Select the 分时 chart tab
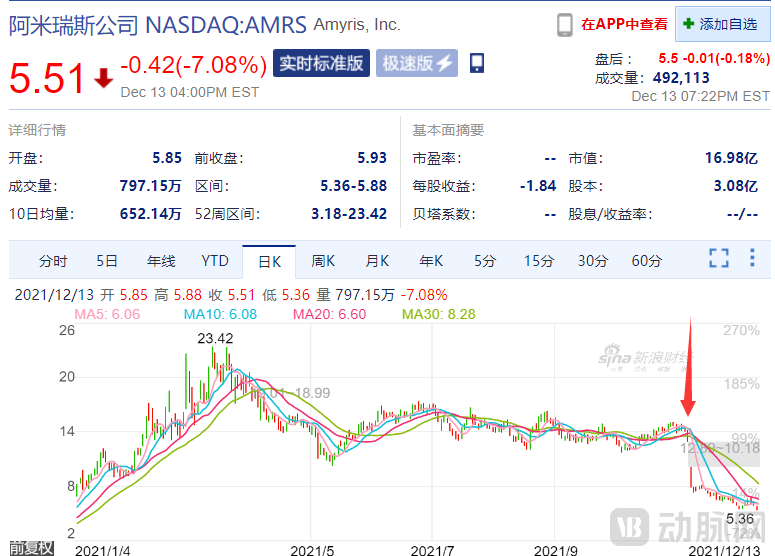775x556 pixels. [x=53, y=261]
